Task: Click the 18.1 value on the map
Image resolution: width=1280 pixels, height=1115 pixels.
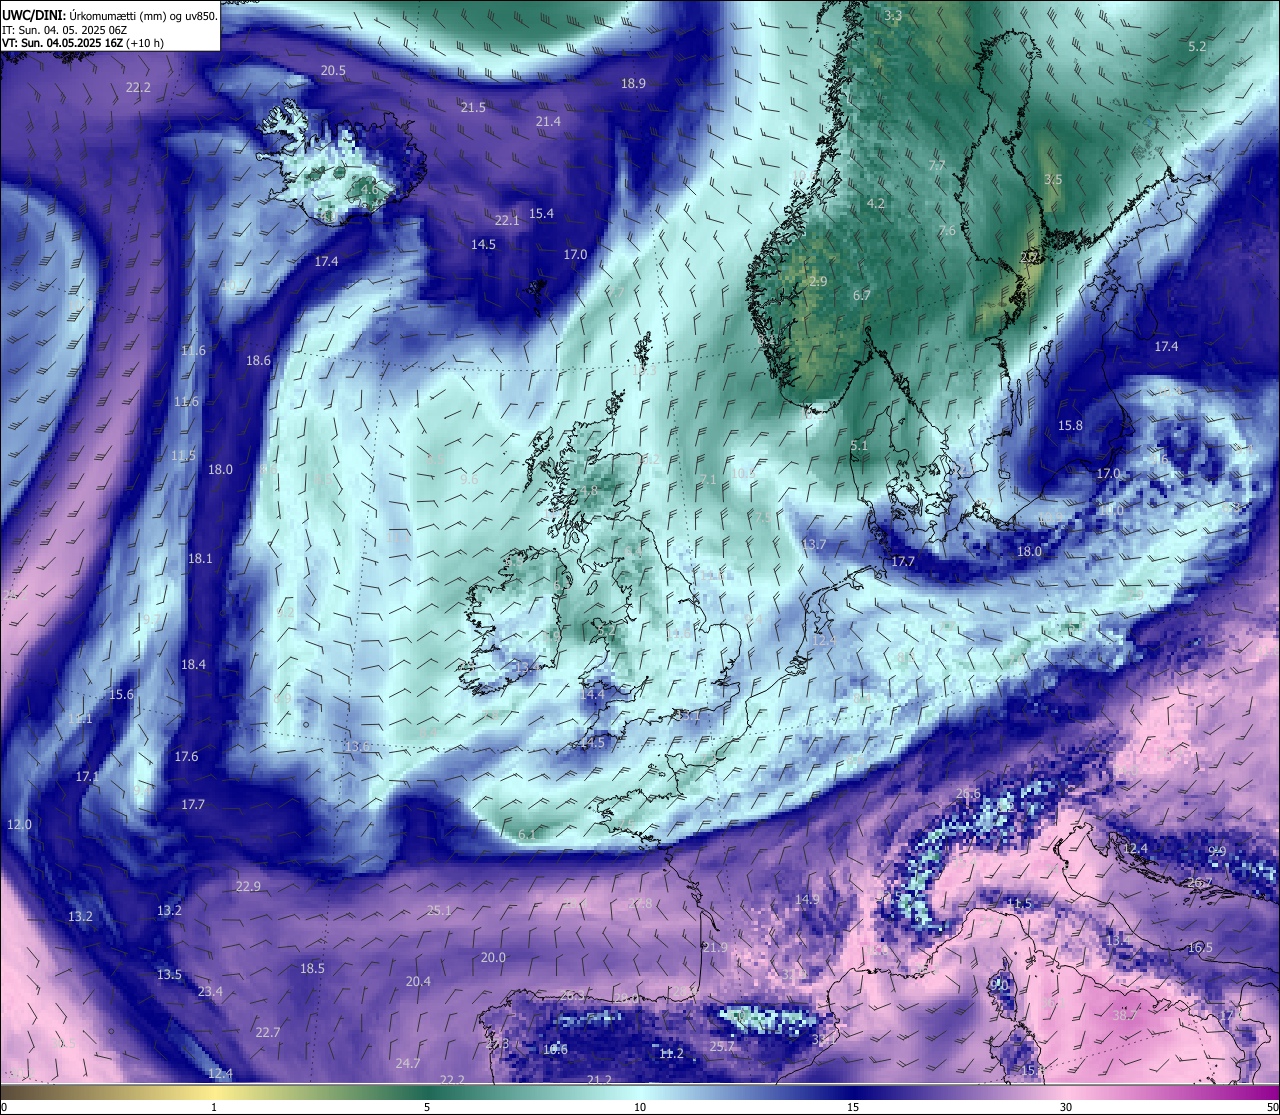Action: (x=200, y=558)
